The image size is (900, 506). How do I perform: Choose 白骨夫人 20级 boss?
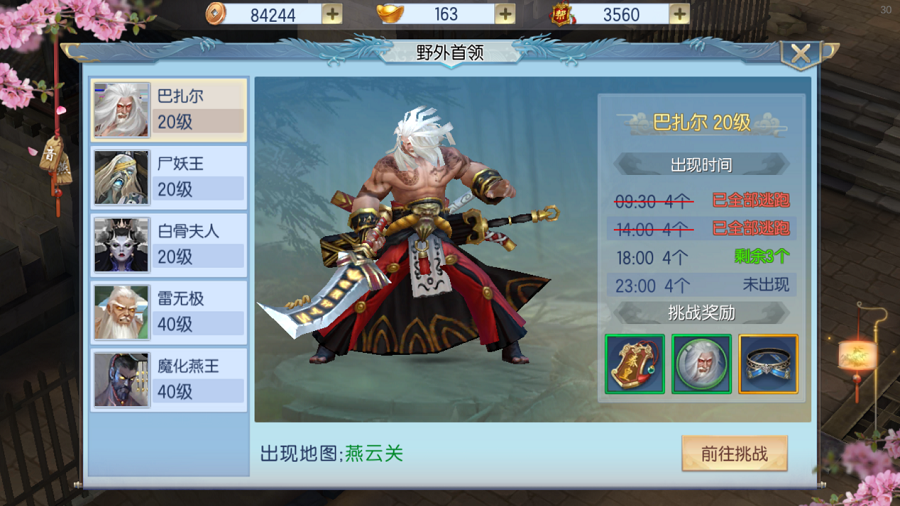tap(169, 245)
